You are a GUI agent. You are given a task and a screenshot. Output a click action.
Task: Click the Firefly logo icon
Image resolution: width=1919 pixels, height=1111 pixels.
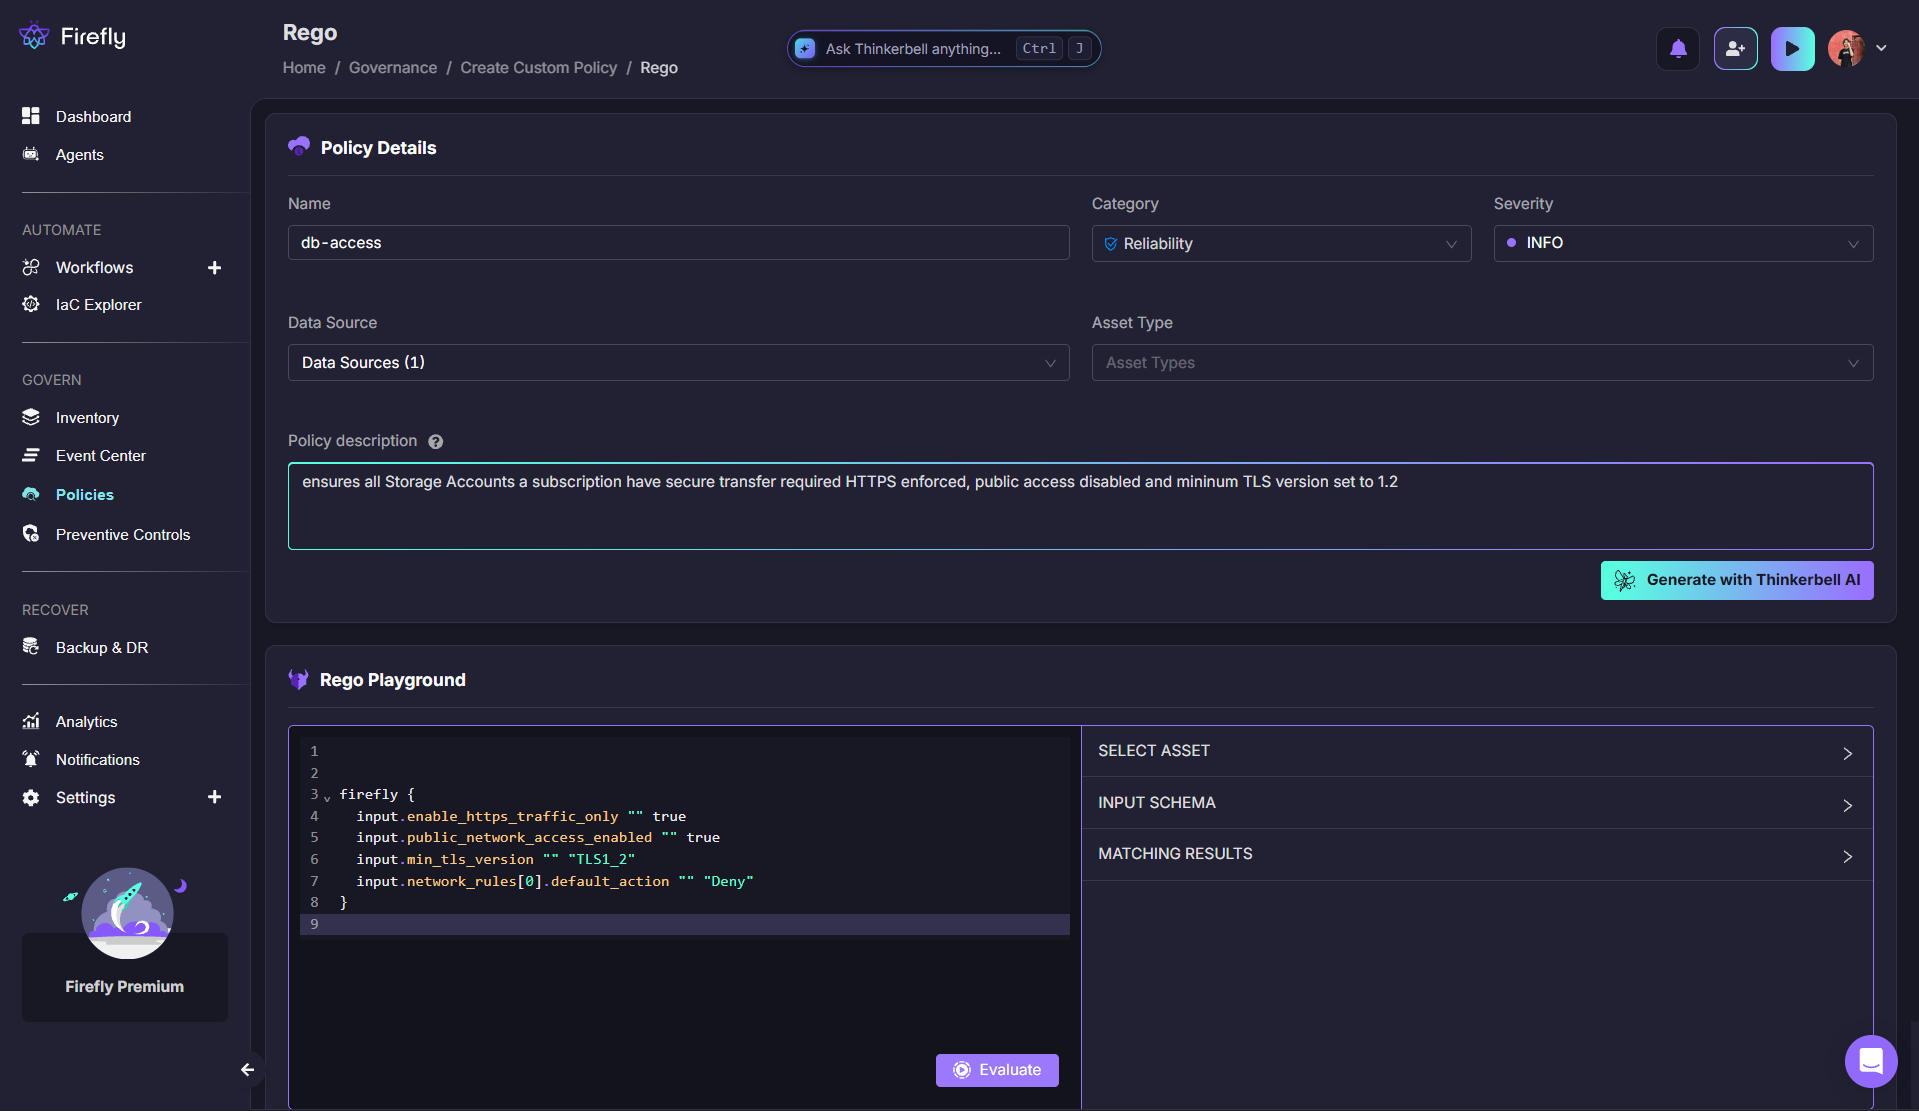click(x=33, y=36)
